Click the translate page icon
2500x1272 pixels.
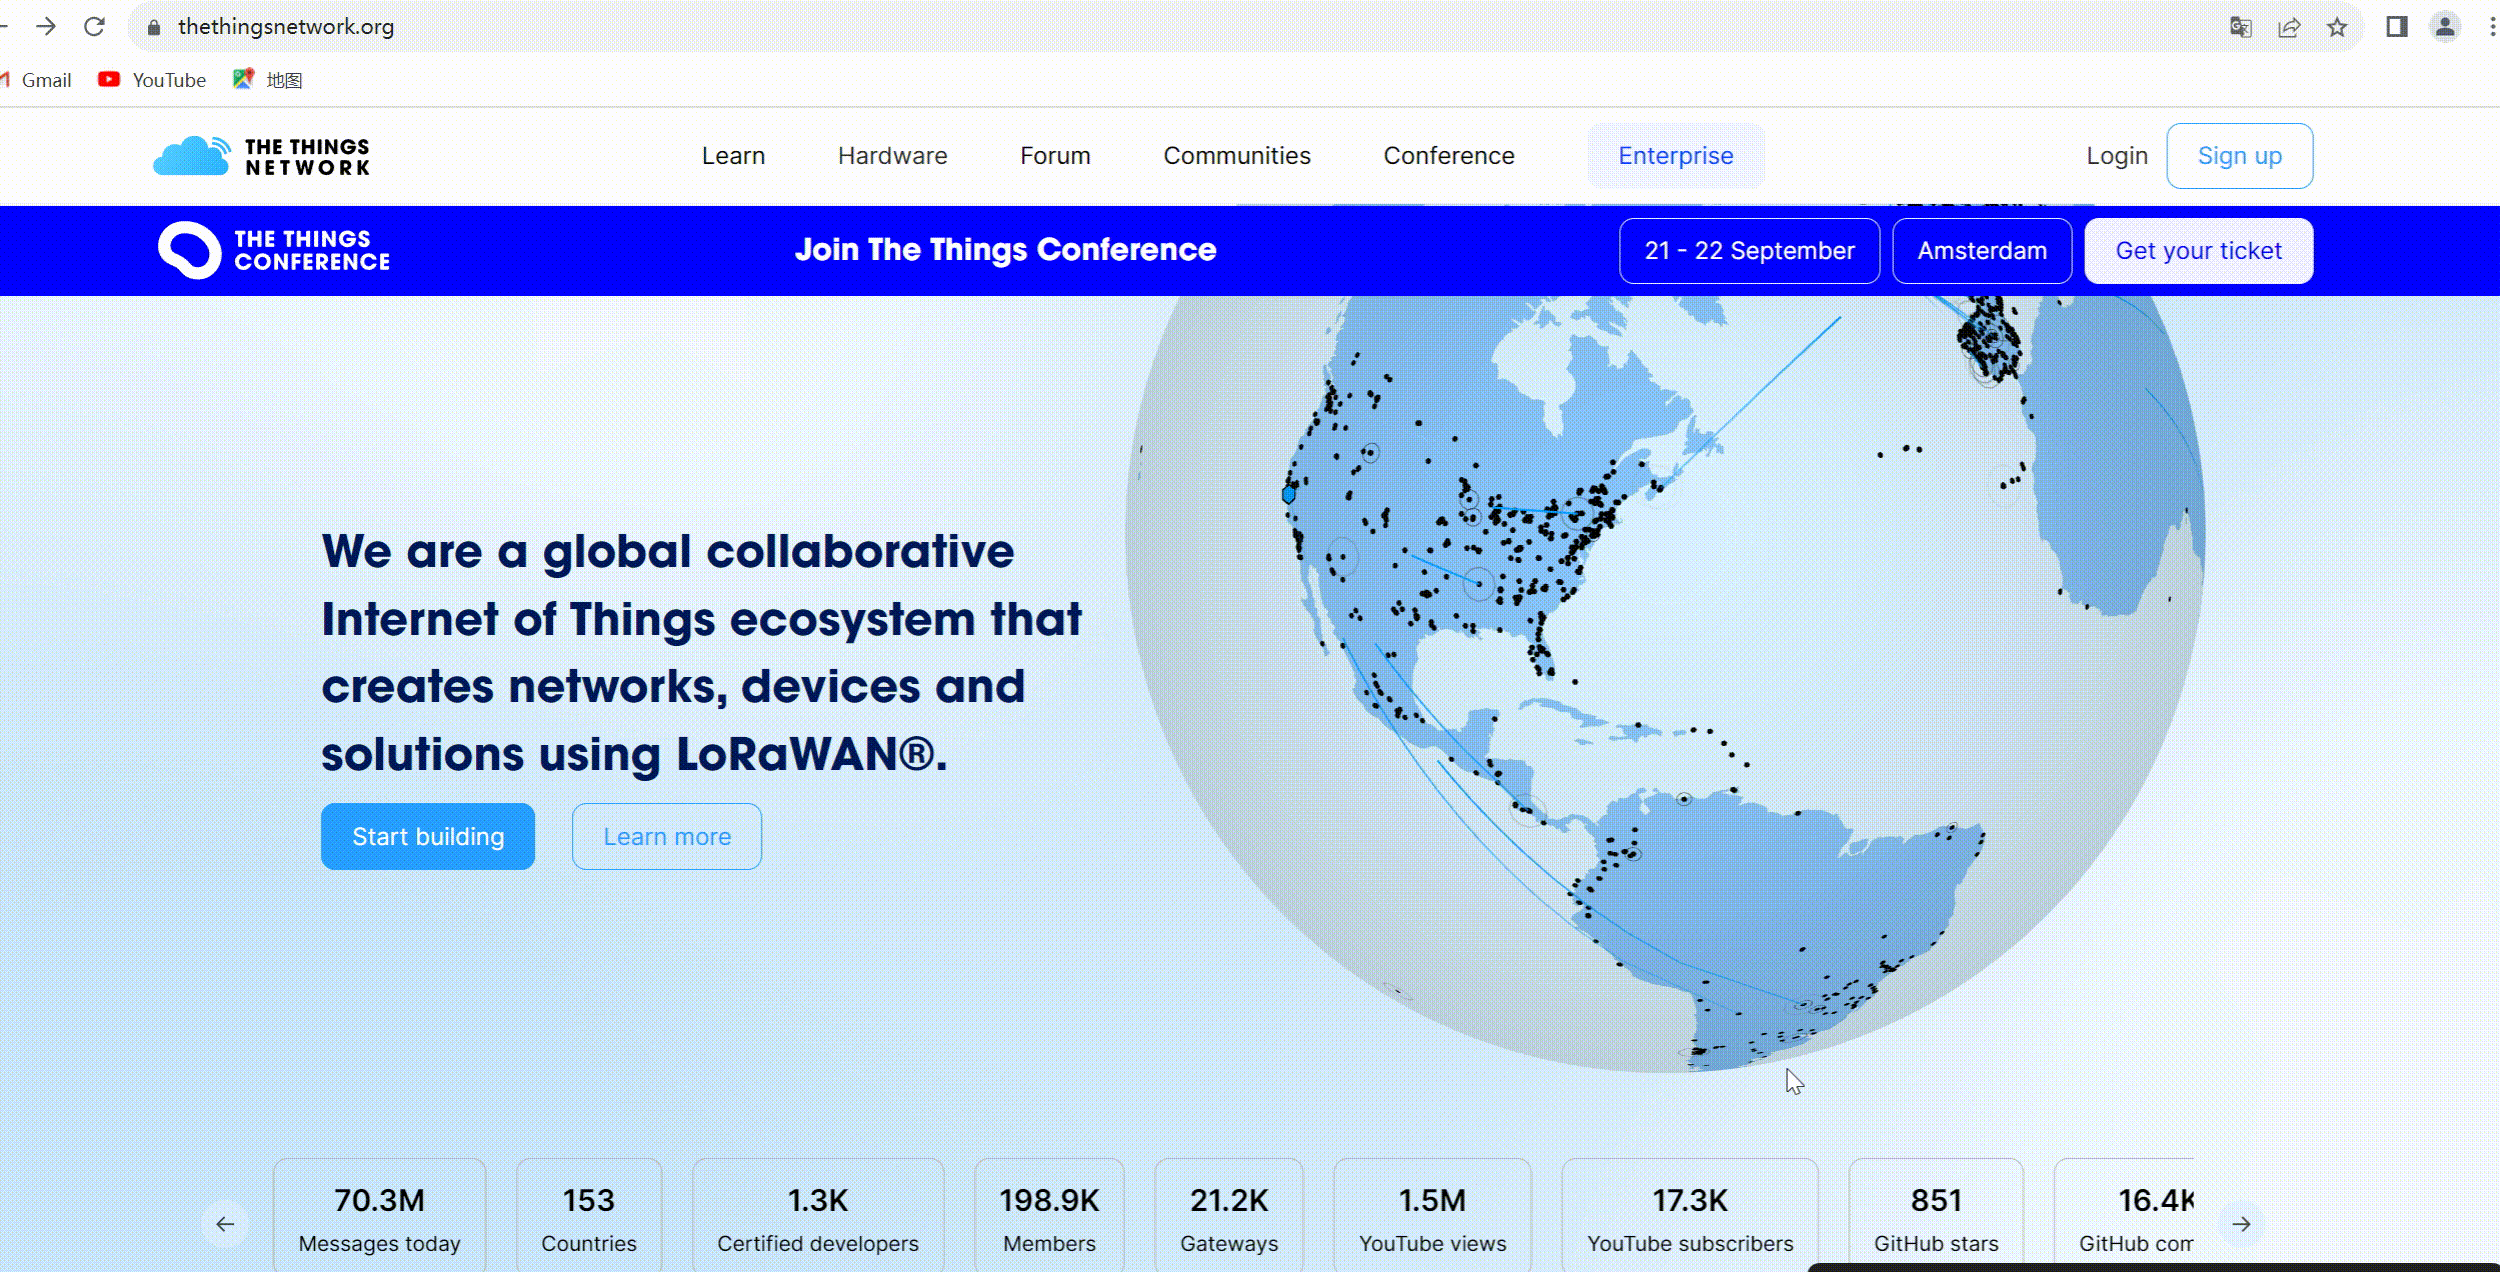tap(2241, 27)
